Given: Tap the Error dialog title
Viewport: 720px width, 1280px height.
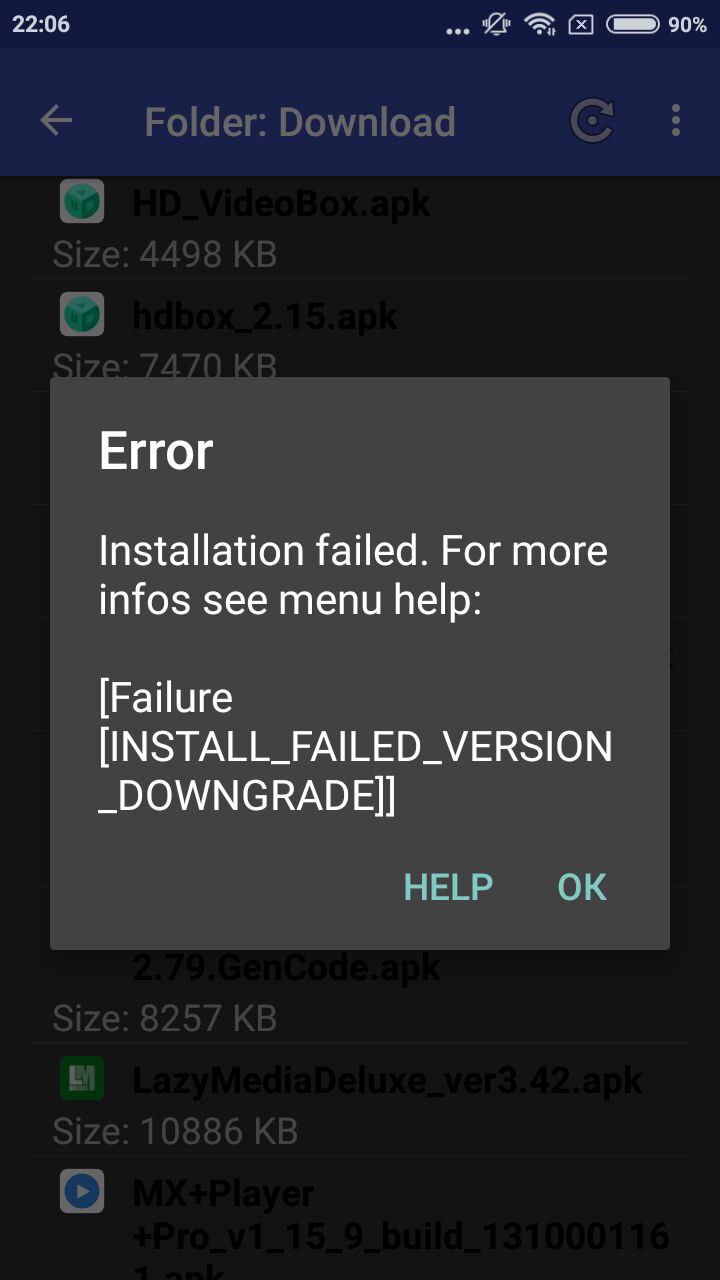Looking at the screenshot, I should pyautogui.click(x=156, y=451).
